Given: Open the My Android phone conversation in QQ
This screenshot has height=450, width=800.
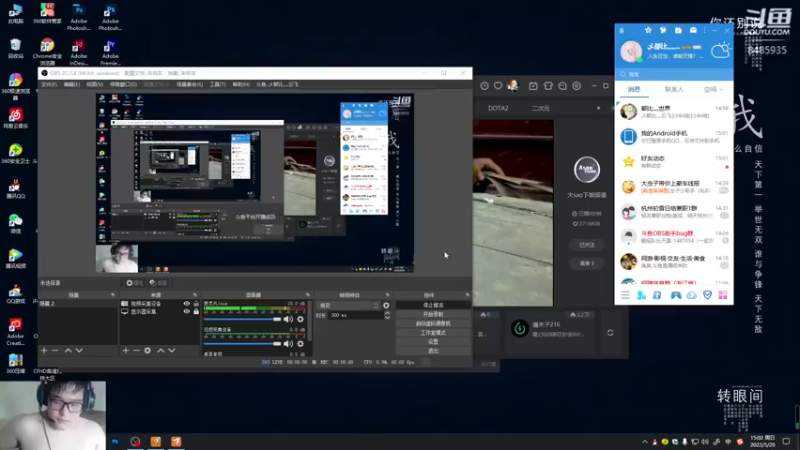Looking at the screenshot, I should click(674, 136).
